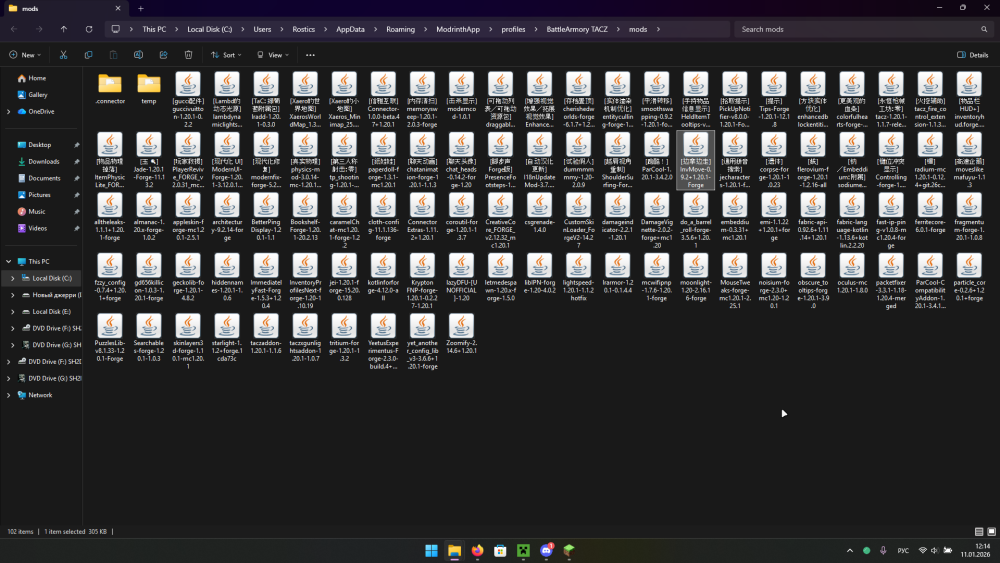Click the PC monitor icon in address bar
The height and width of the screenshot is (563, 1000).
115,29
